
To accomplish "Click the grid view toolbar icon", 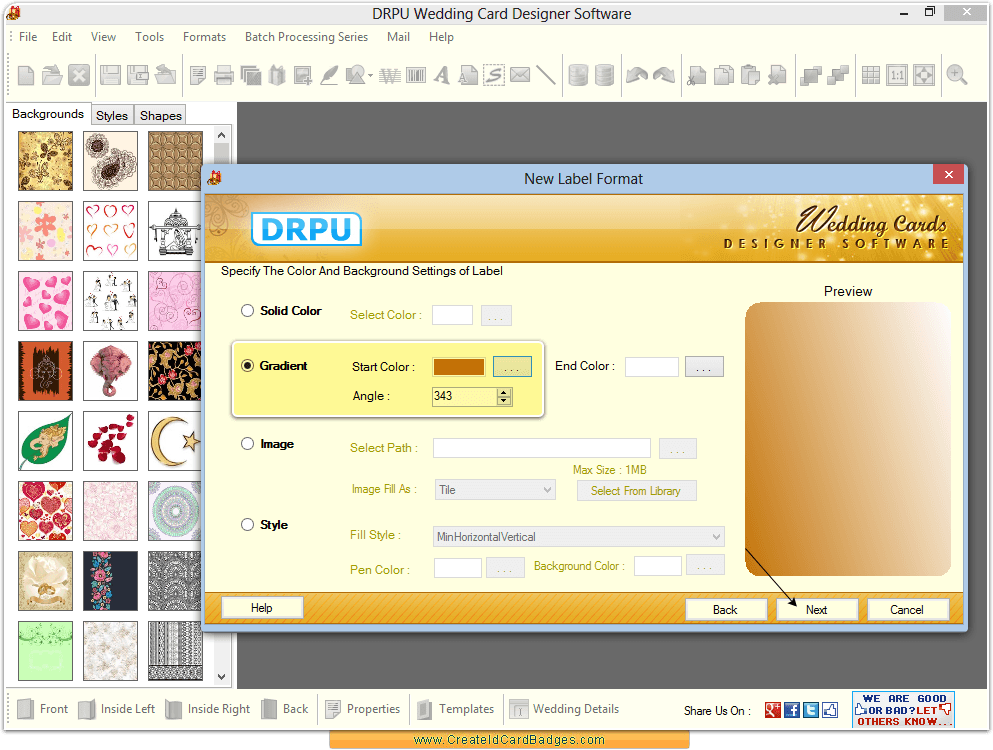I will point(871,75).
